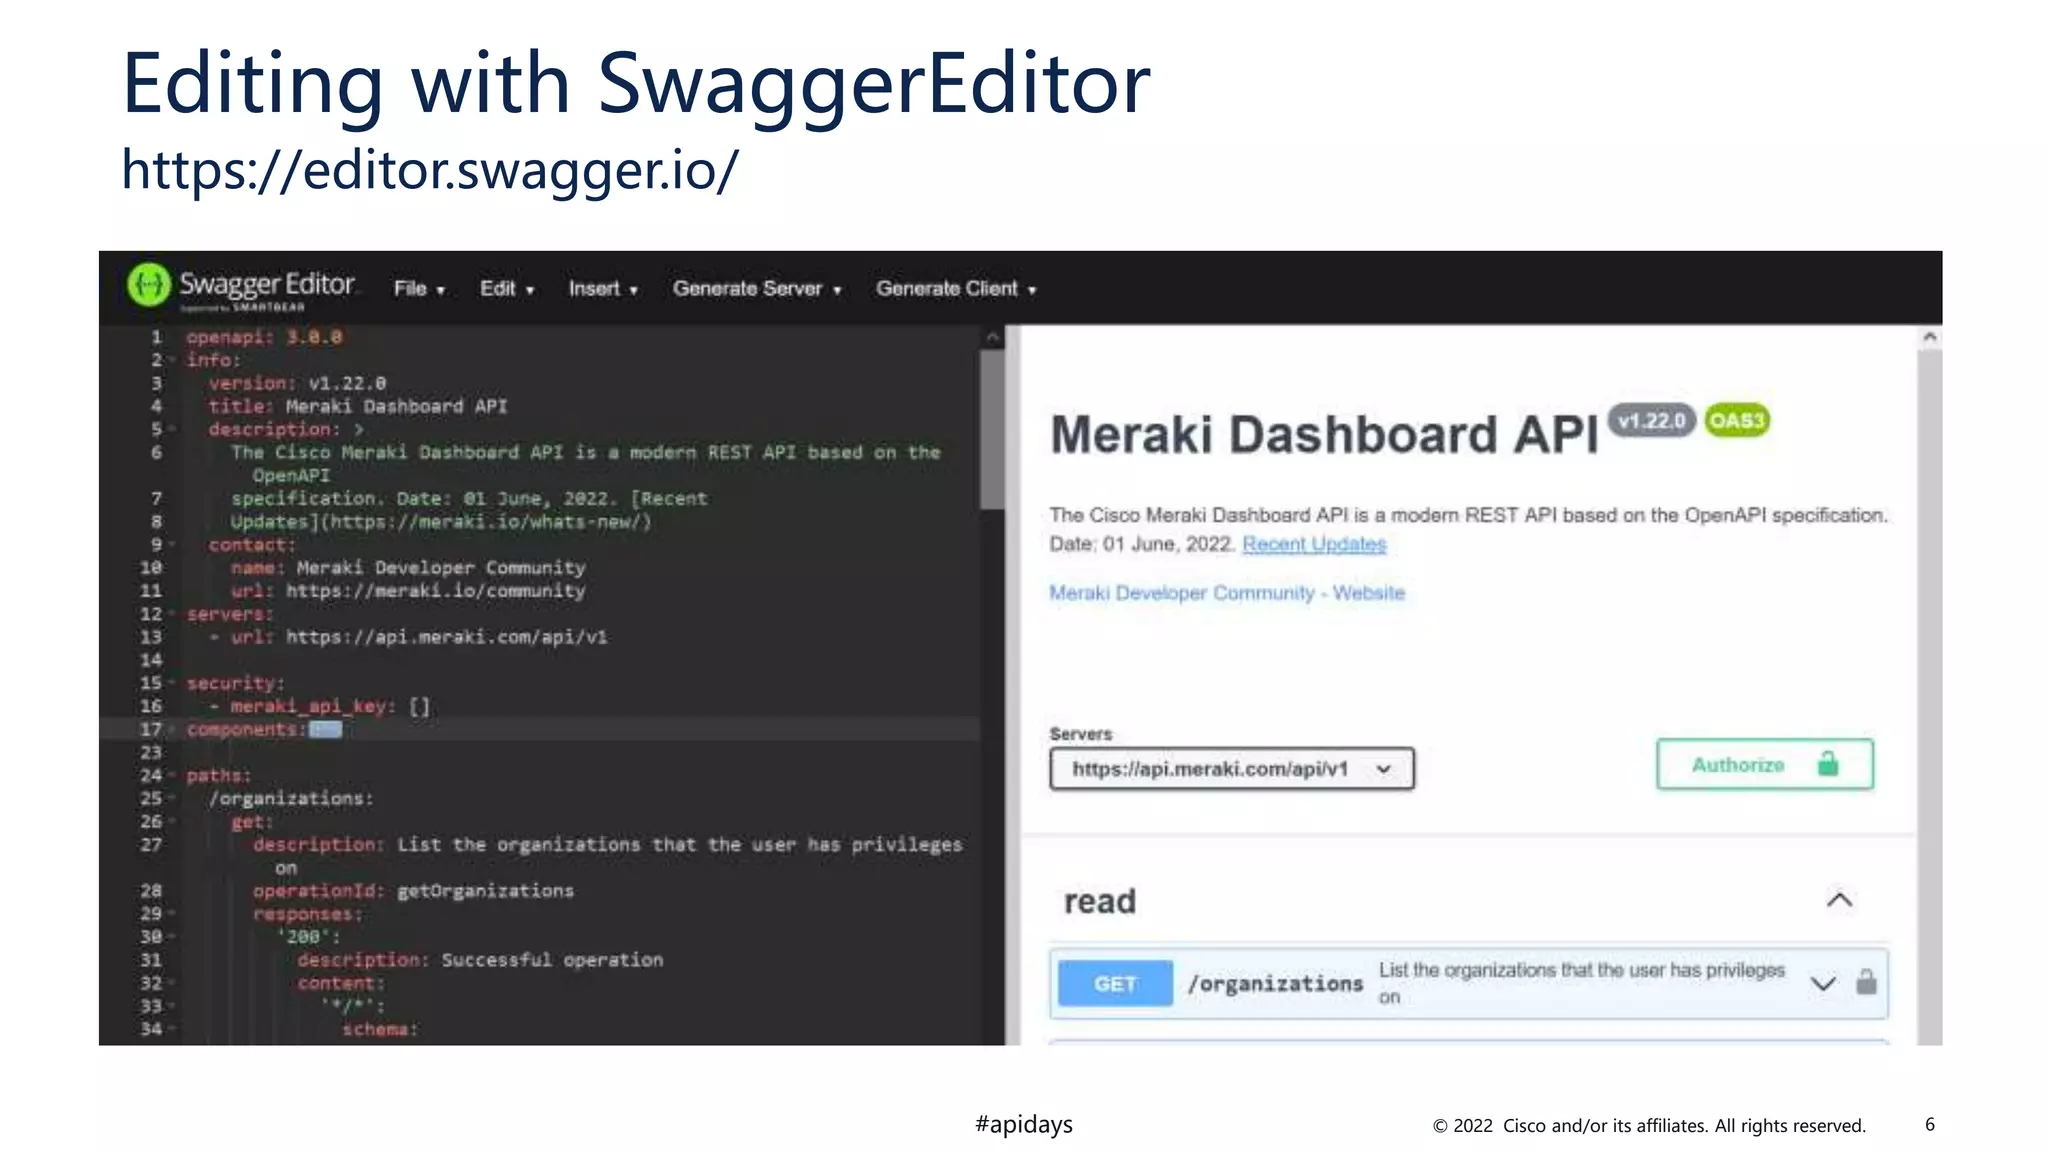Click line number 14 in the gutter
Viewport: 2048px width, 1152px height.
tap(151, 660)
